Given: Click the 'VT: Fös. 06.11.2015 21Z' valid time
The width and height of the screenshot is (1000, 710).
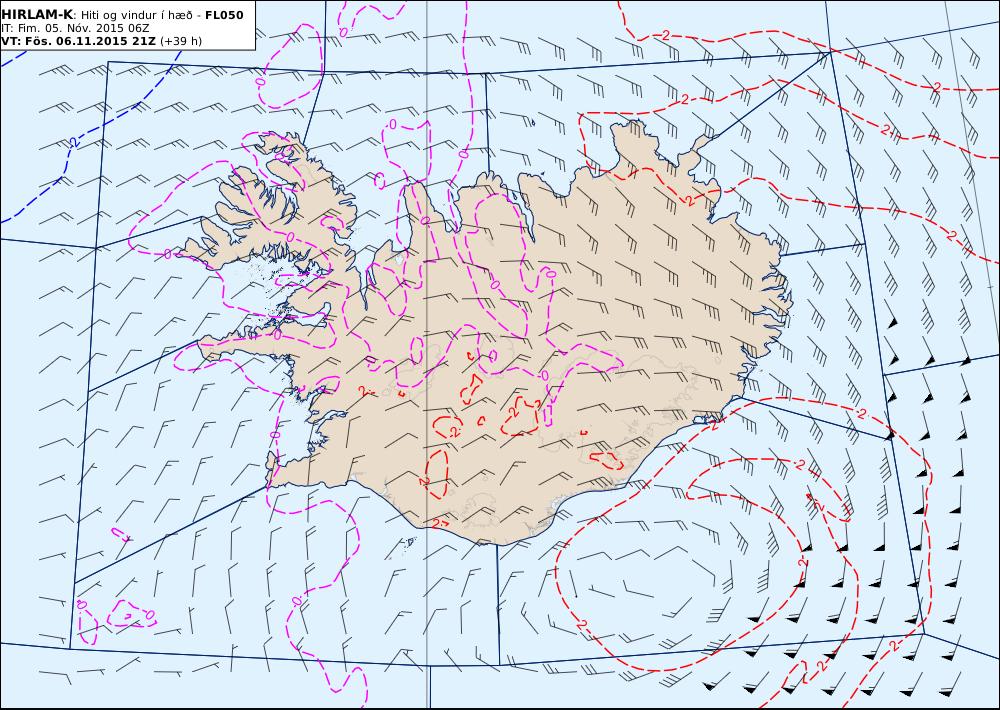Looking at the screenshot, I should click(x=78, y=41).
